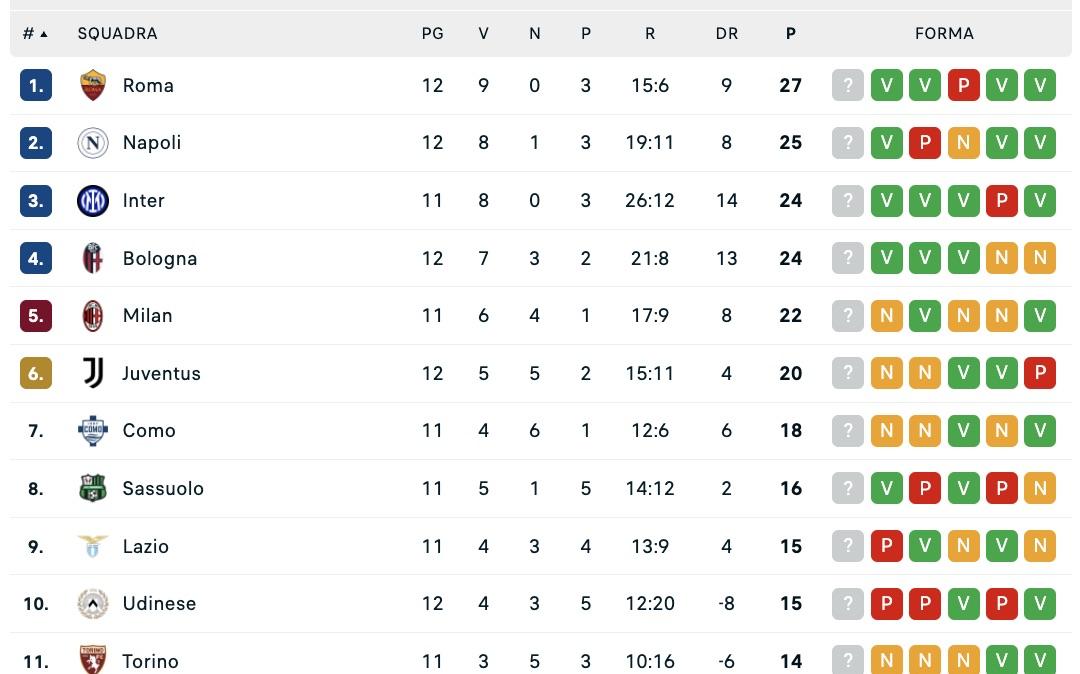Click the Torino bull crest
Viewport: 1080px width, 674px height.
[x=92, y=660]
